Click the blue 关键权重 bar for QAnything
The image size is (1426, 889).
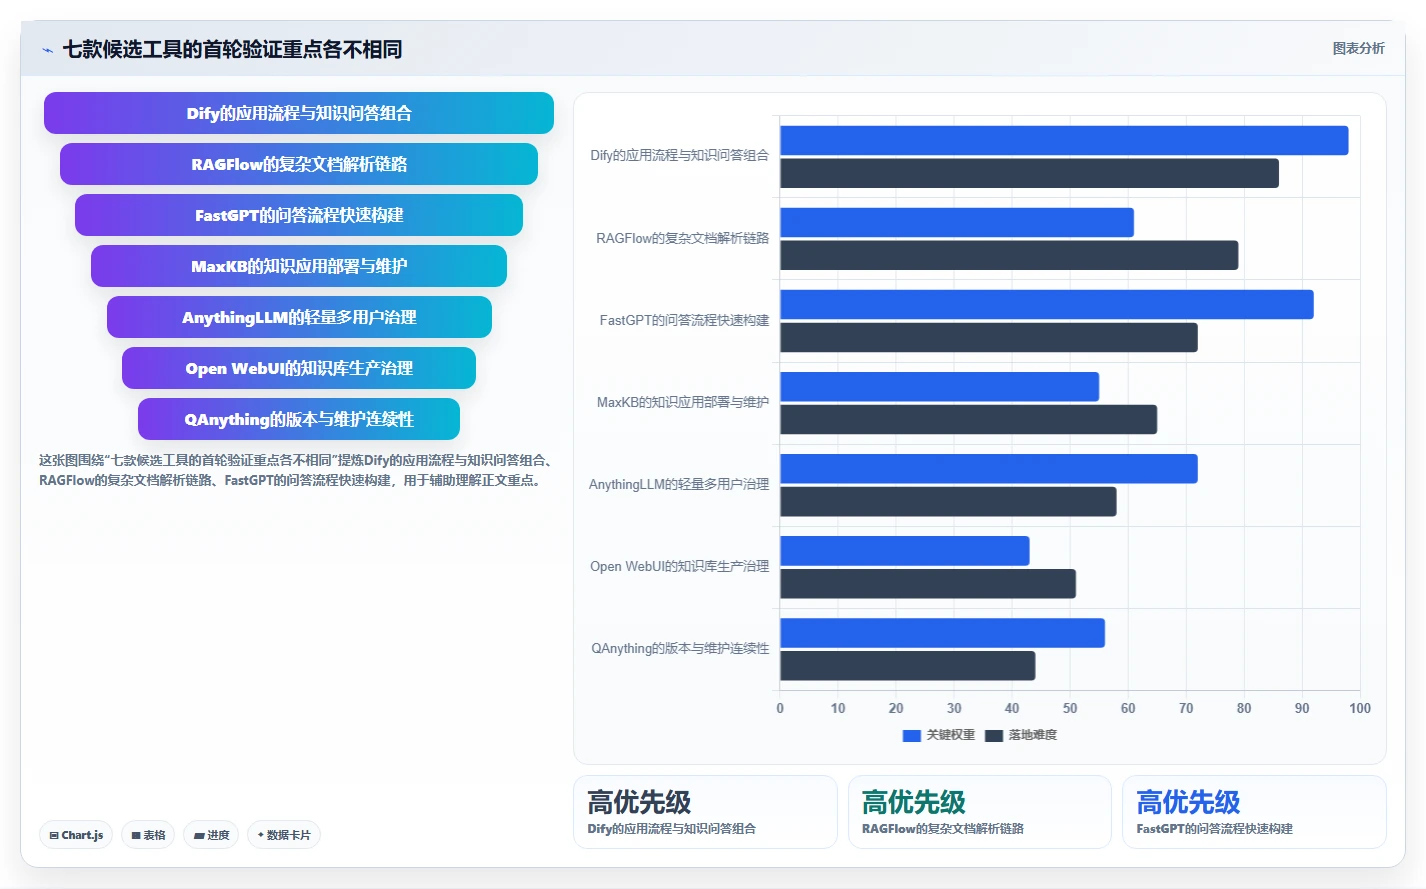coord(942,633)
